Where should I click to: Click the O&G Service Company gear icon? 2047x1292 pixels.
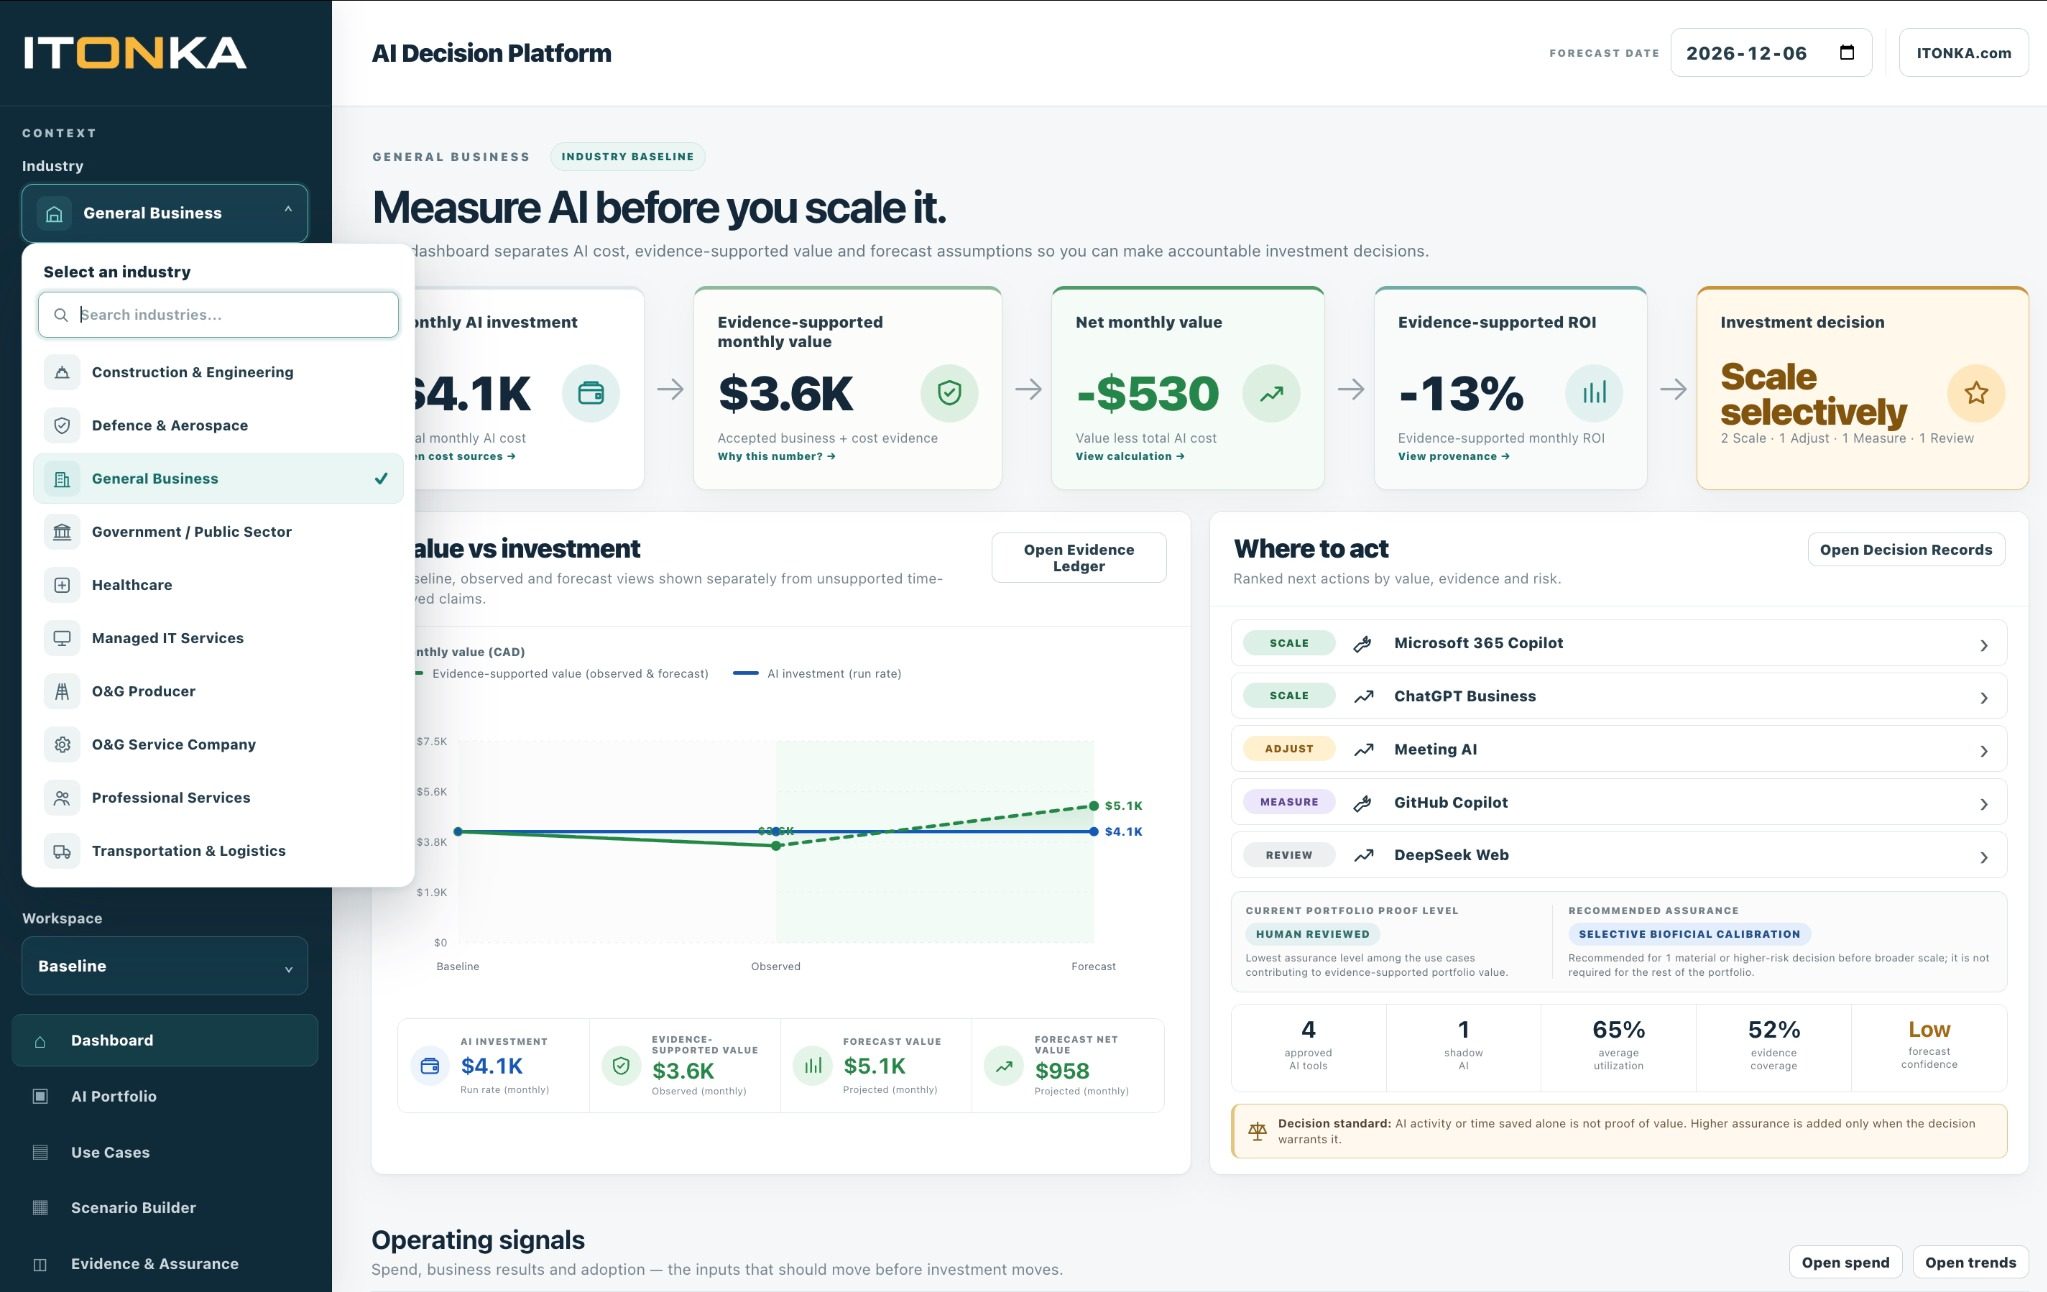click(x=62, y=744)
